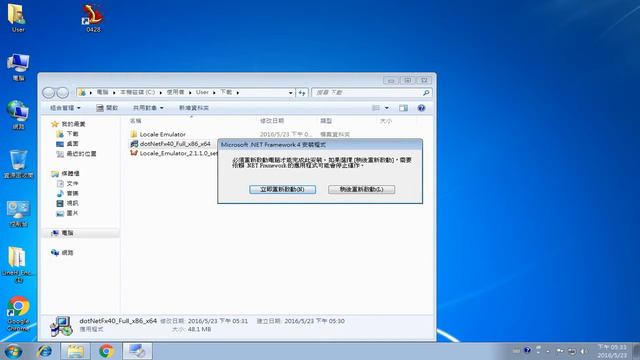Select Downloads in the navigation pane
This screenshot has height=360, width=640.
[x=68, y=134]
